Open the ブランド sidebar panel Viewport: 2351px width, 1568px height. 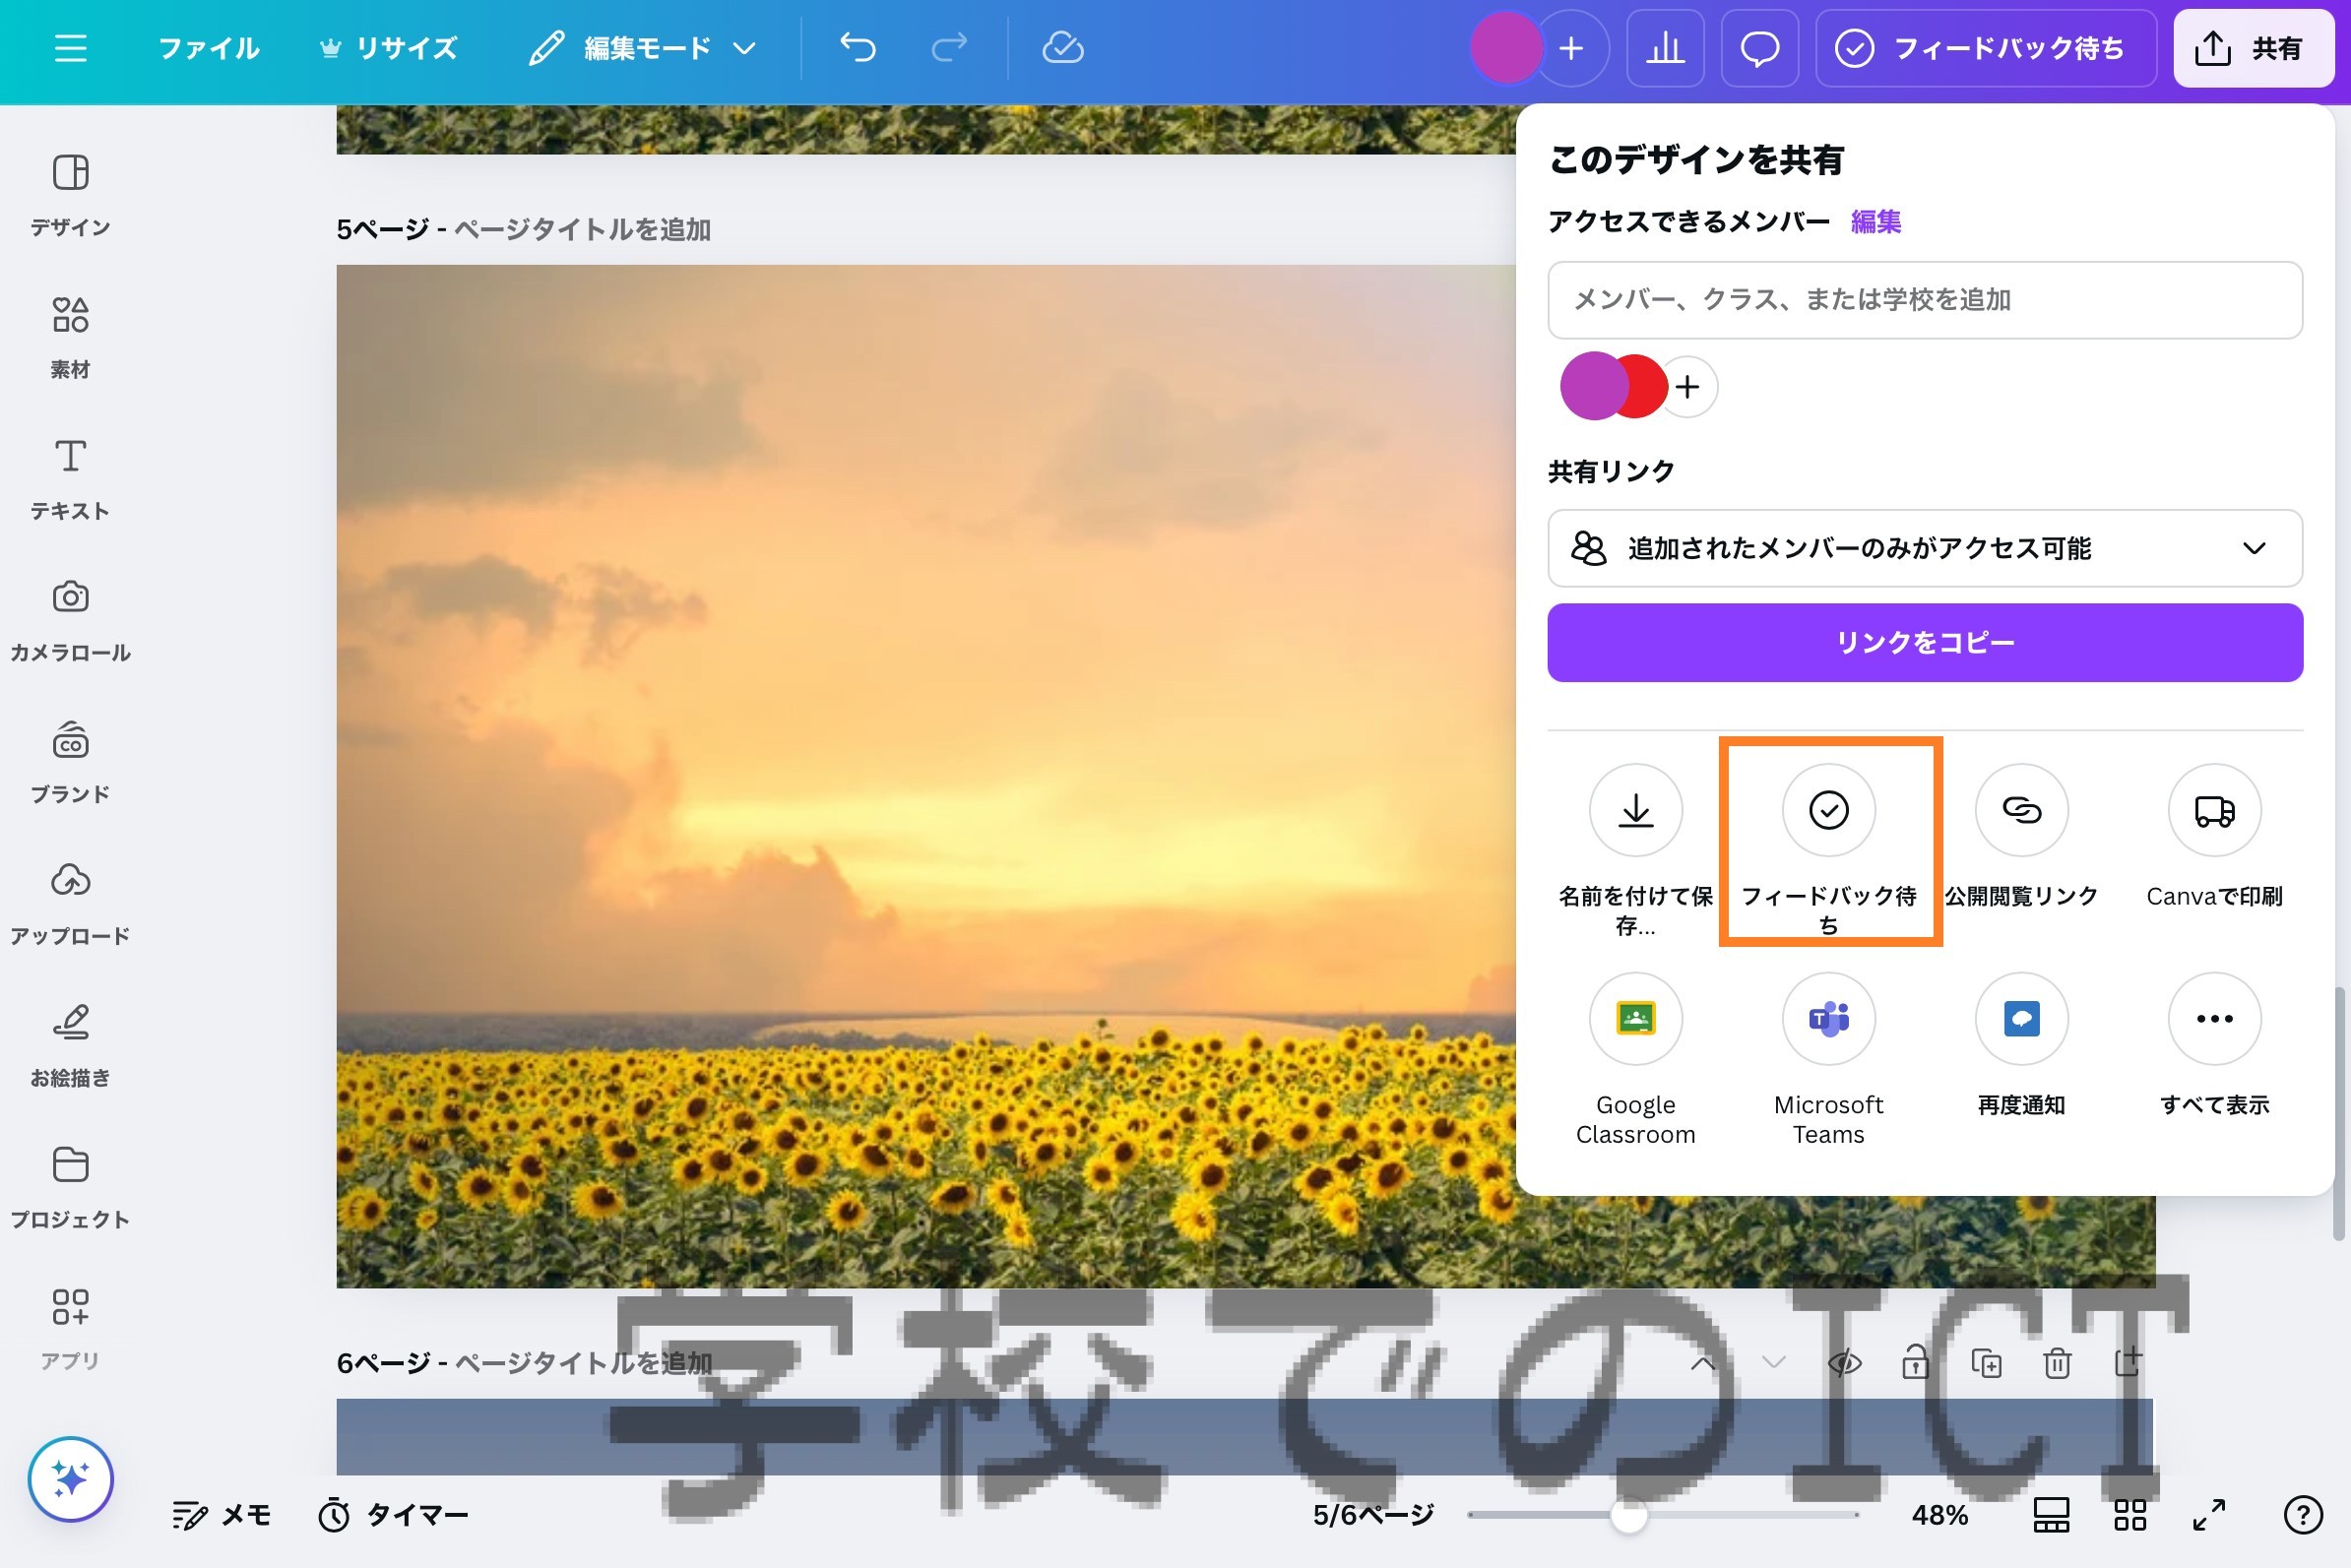point(70,762)
